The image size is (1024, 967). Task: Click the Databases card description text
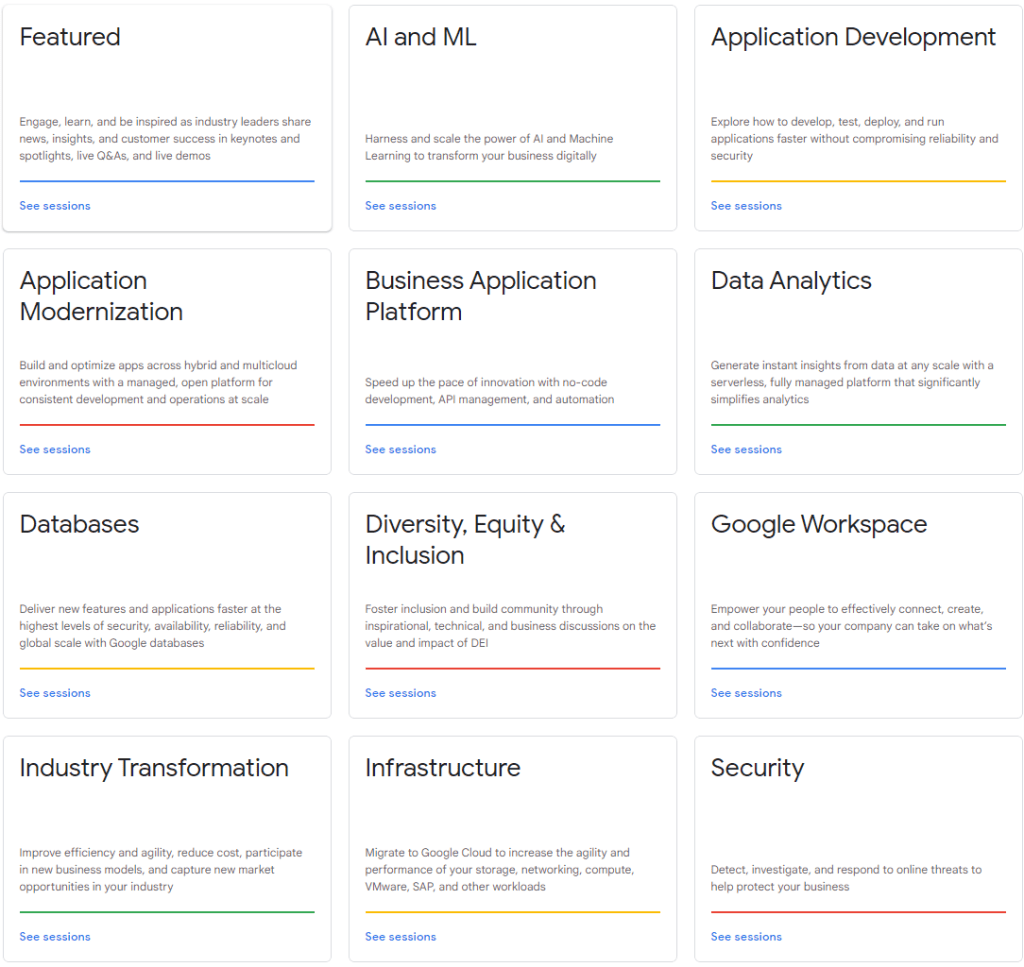point(152,626)
